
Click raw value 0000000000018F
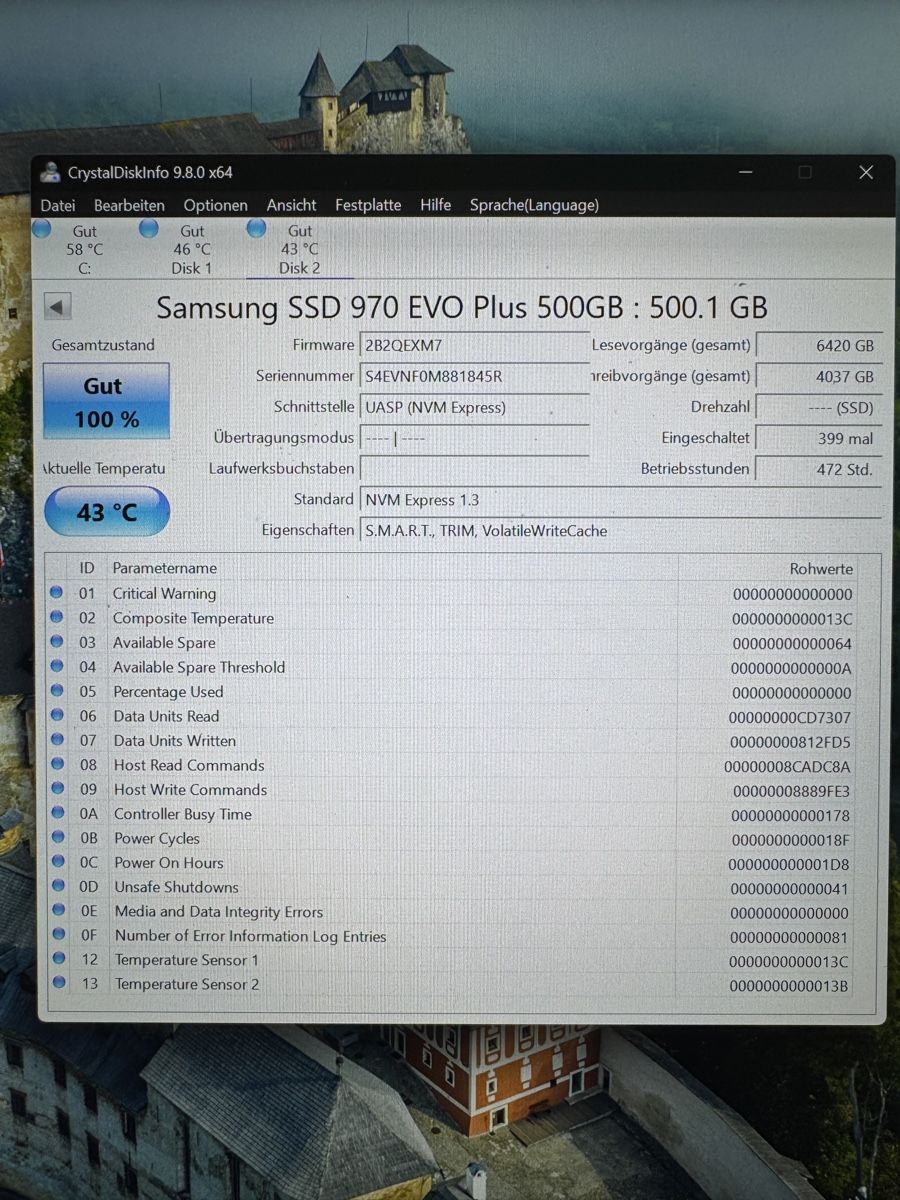(x=790, y=840)
